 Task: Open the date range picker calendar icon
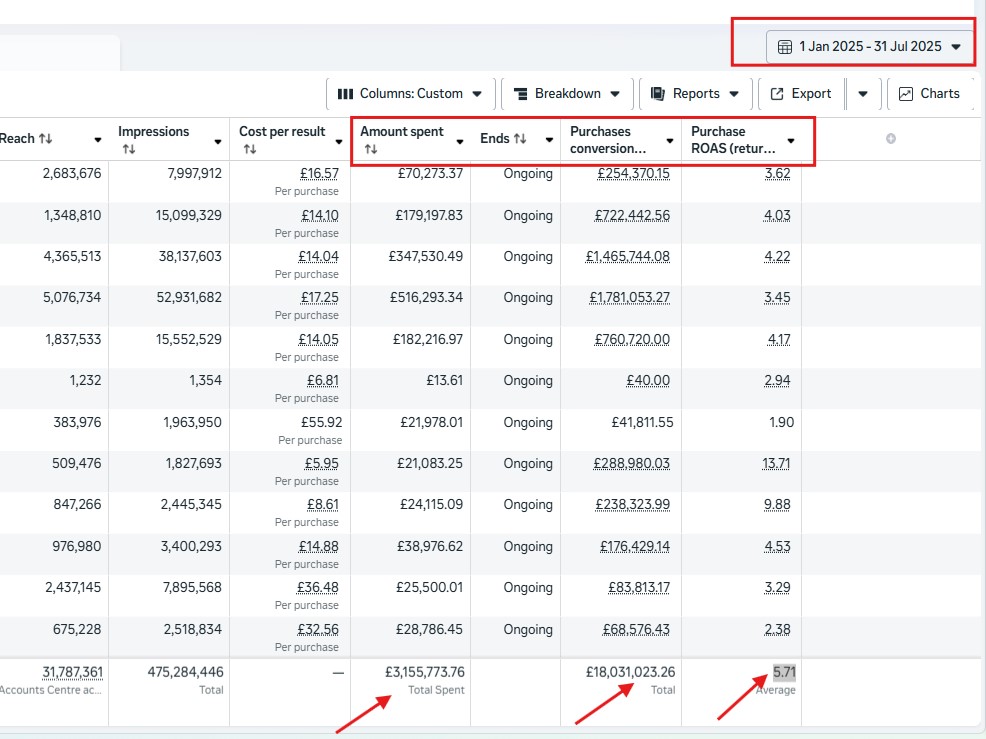pos(785,47)
